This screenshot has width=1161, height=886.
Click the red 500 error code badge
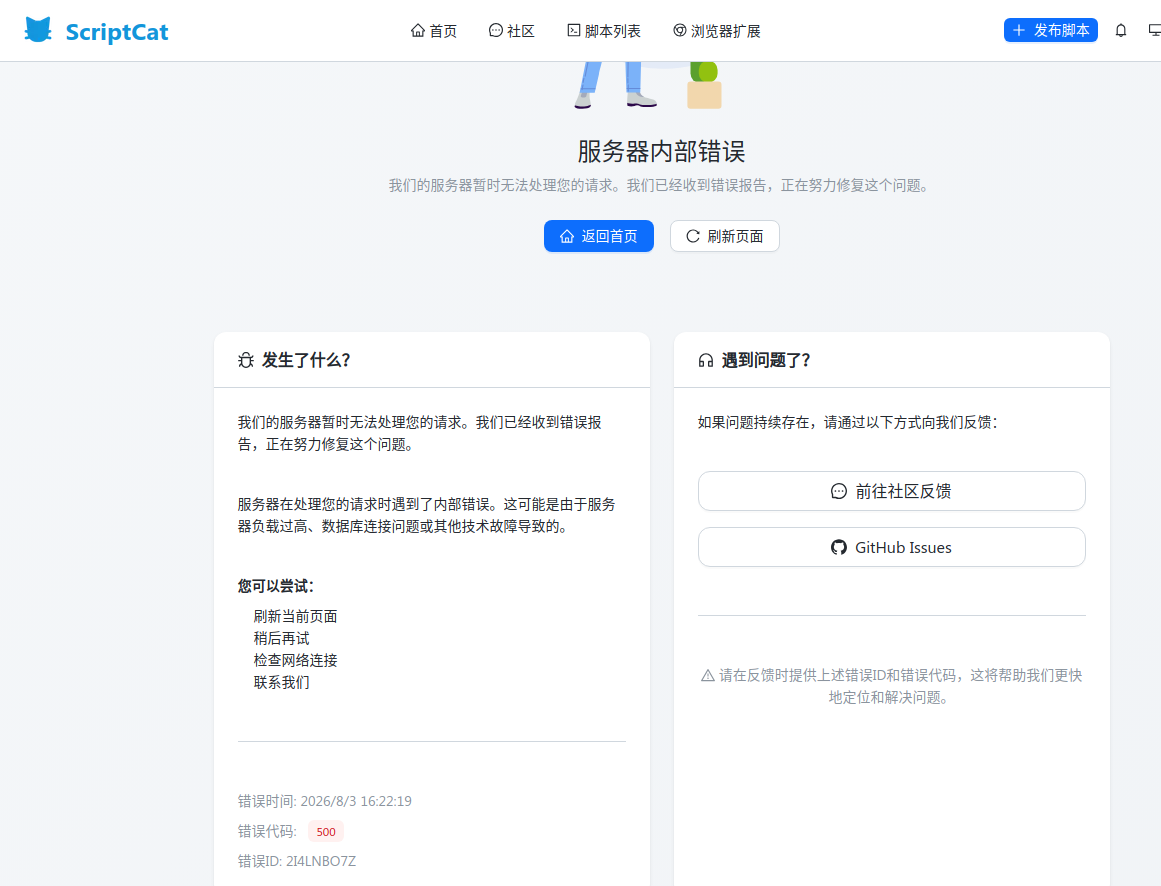pos(326,832)
